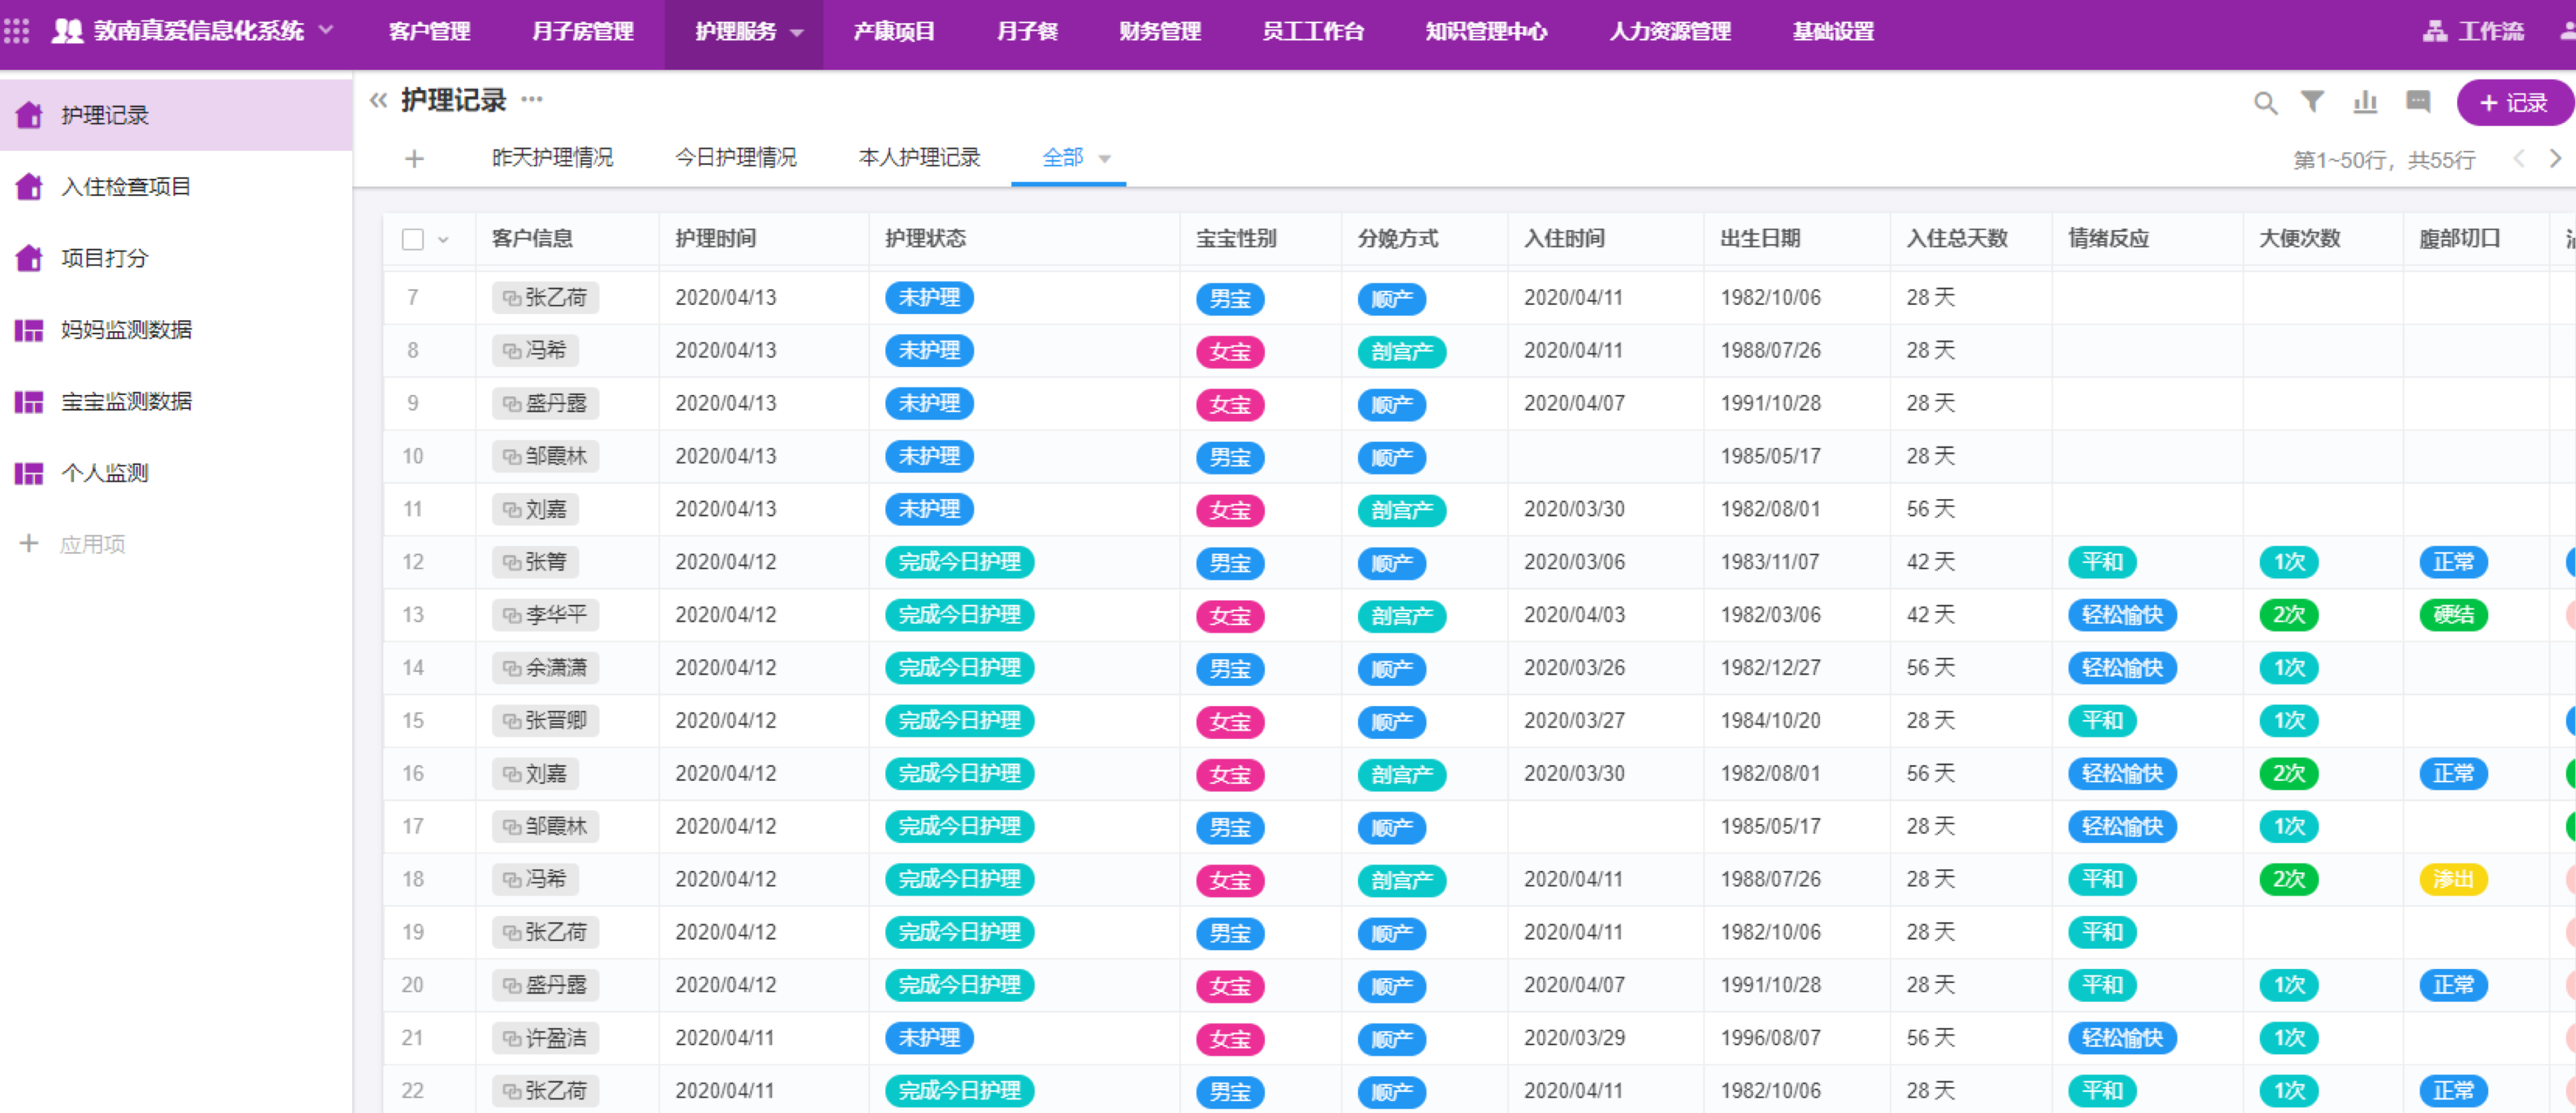Click the 未护理 status tag in row 10
The image size is (2576, 1113).
pyautogui.click(x=929, y=456)
